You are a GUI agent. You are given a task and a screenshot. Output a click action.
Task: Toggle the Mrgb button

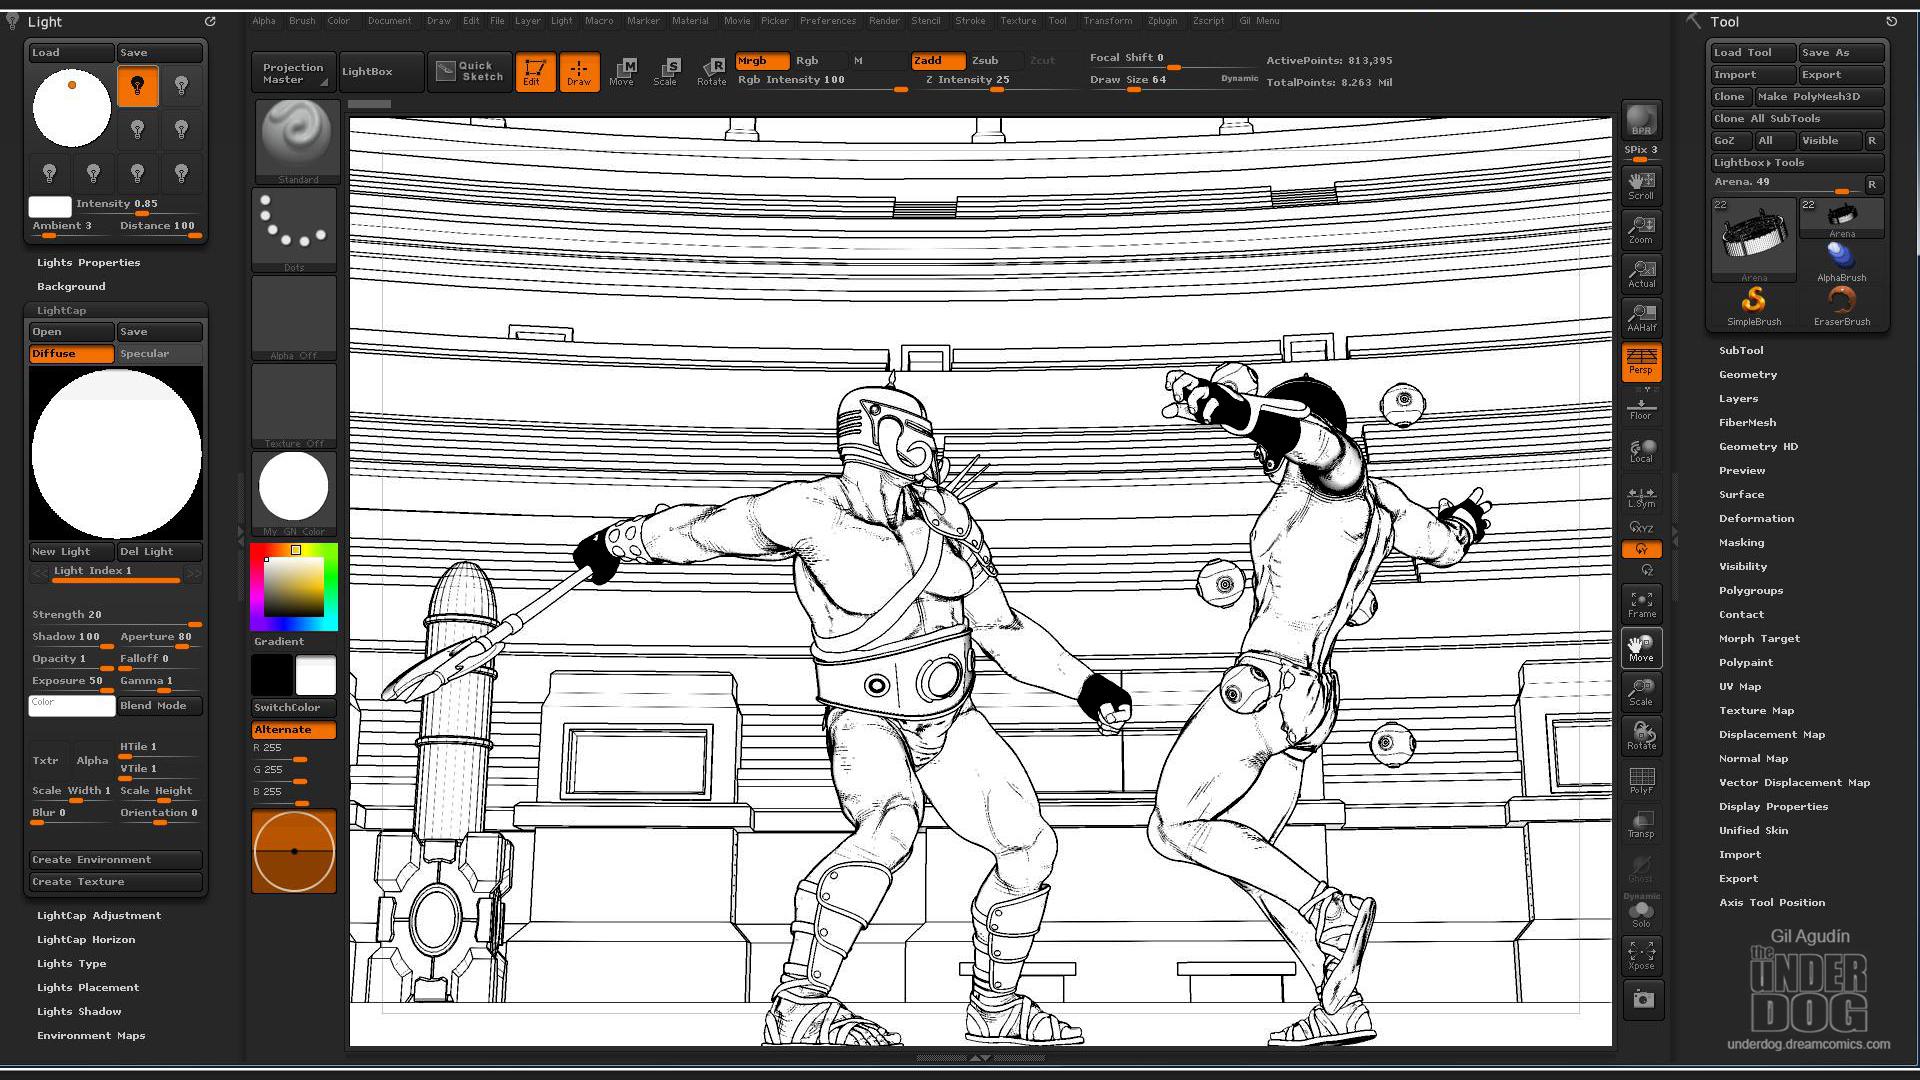(761, 61)
